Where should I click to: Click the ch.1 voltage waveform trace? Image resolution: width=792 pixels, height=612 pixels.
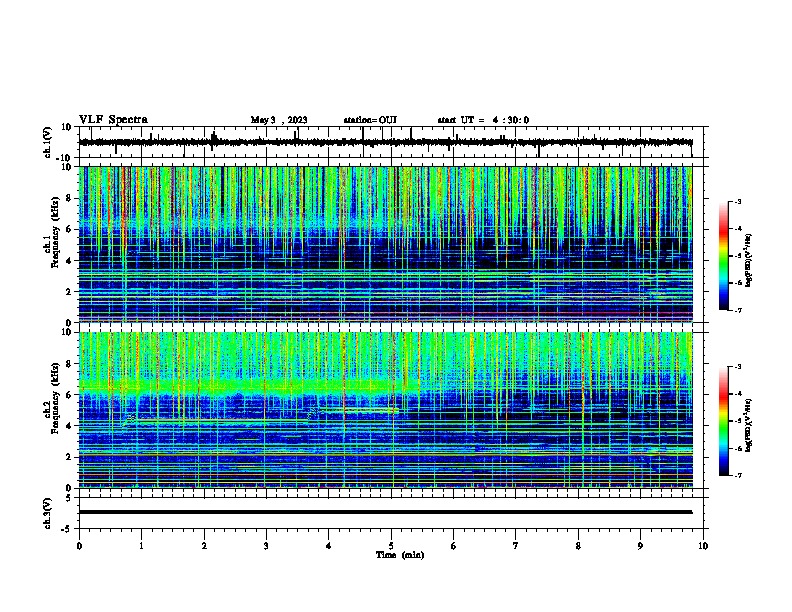tap(385, 142)
